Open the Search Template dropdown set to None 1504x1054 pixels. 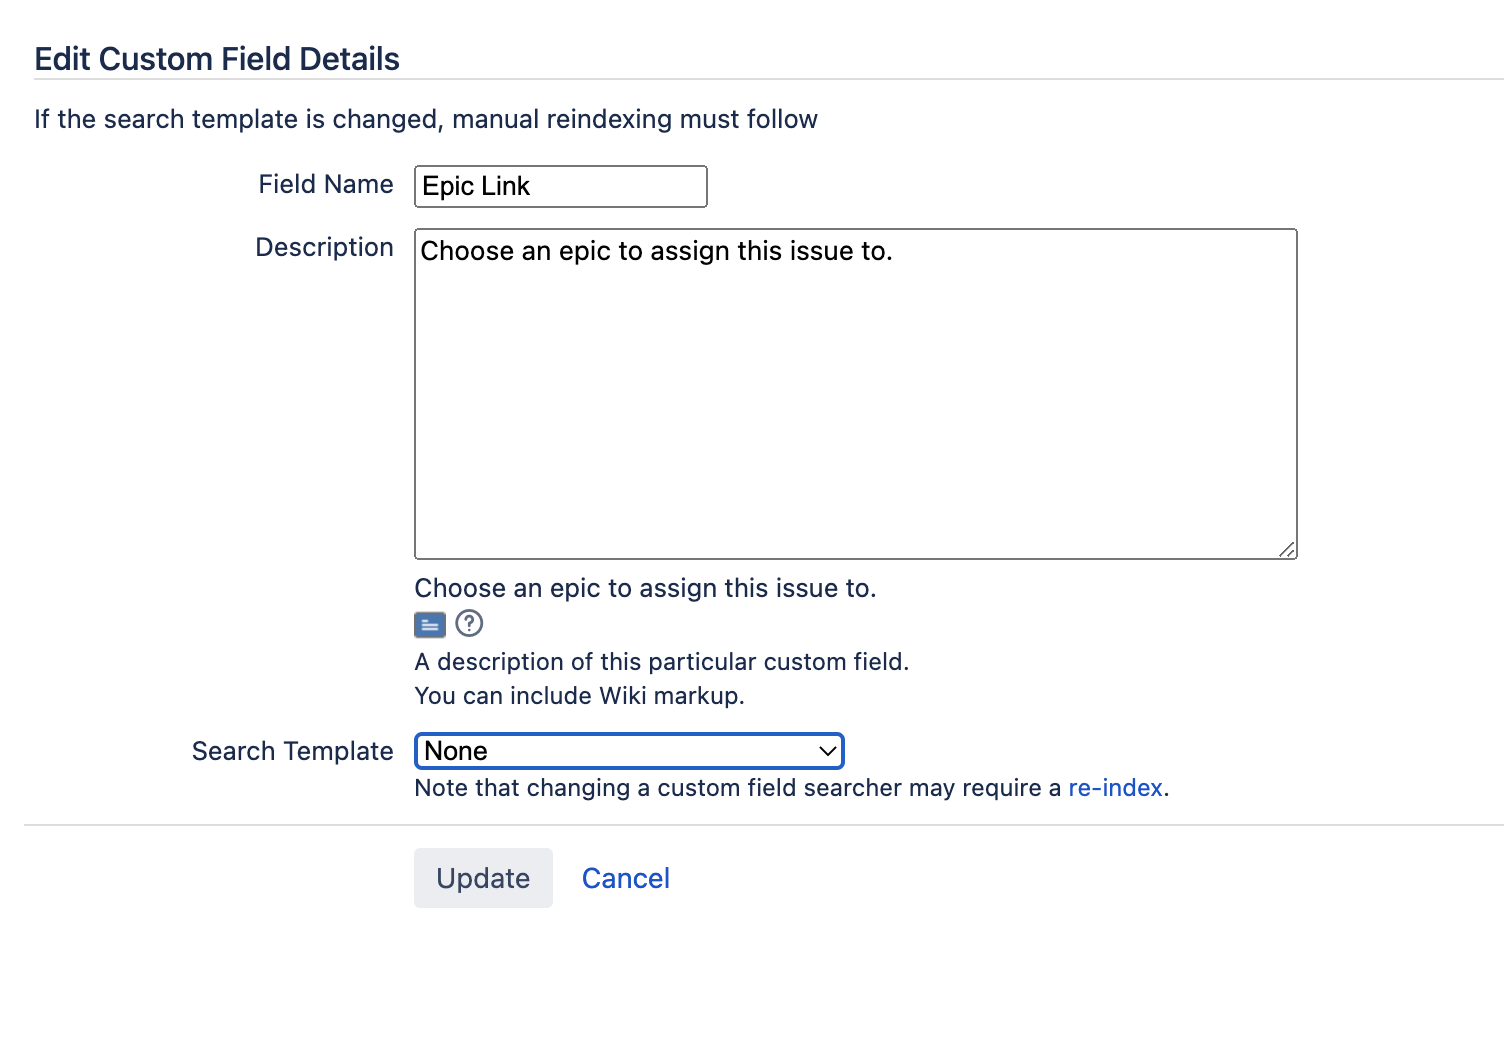(629, 751)
